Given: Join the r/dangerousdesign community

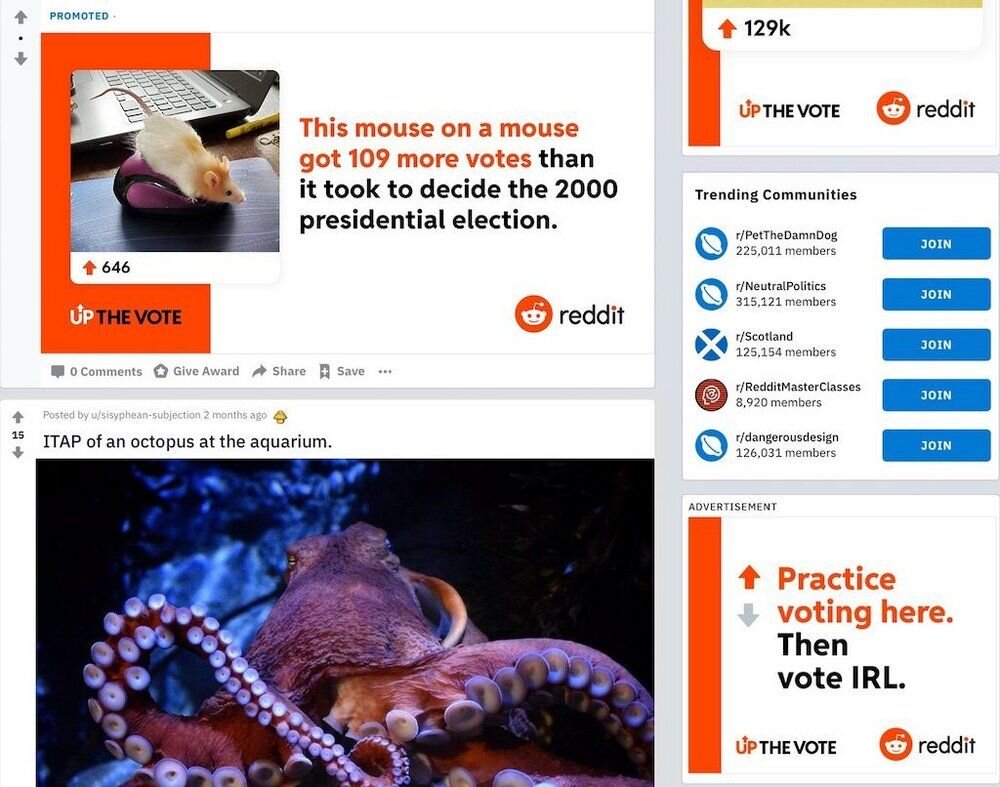Looking at the screenshot, I should [x=936, y=445].
